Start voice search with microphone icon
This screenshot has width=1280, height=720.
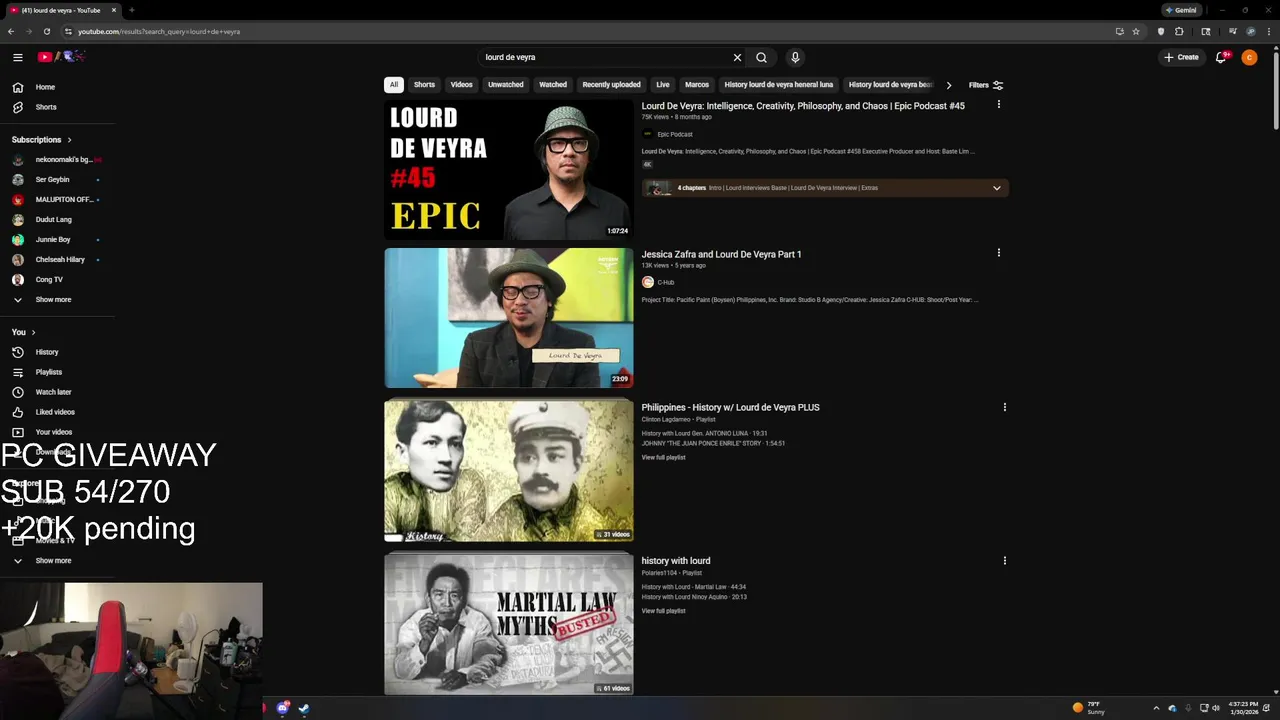pyautogui.click(x=795, y=57)
